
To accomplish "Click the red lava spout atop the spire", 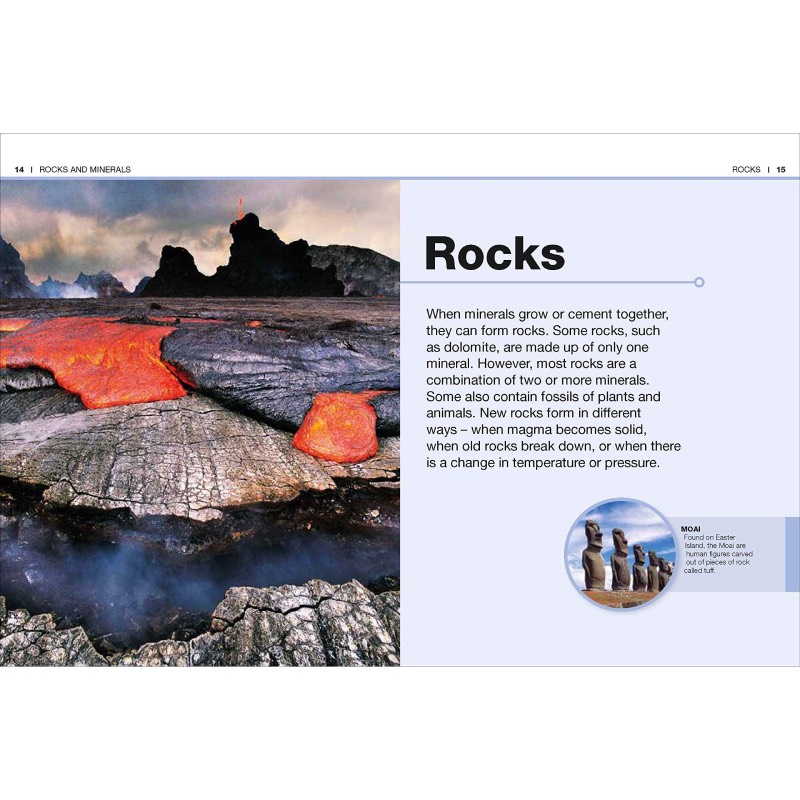I will point(240,207).
